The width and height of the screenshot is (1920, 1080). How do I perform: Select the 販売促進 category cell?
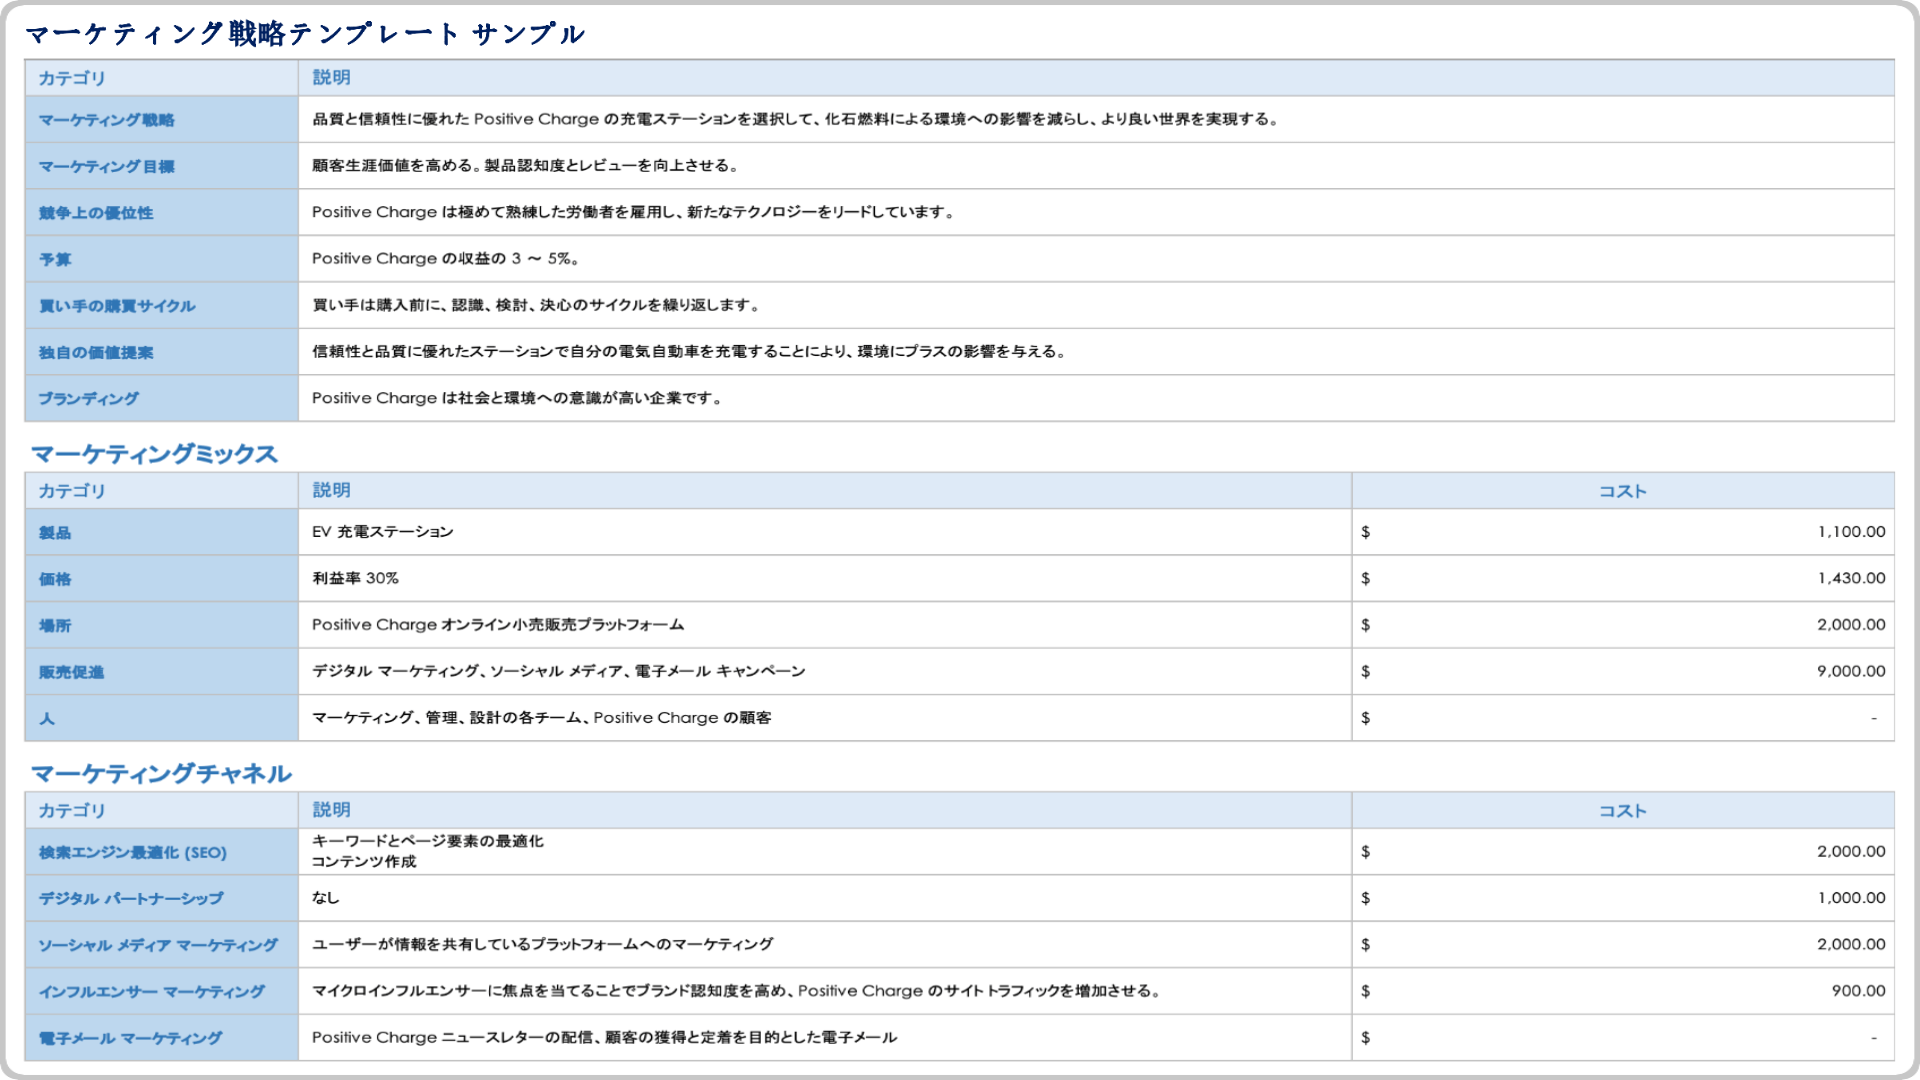[x=161, y=672]
